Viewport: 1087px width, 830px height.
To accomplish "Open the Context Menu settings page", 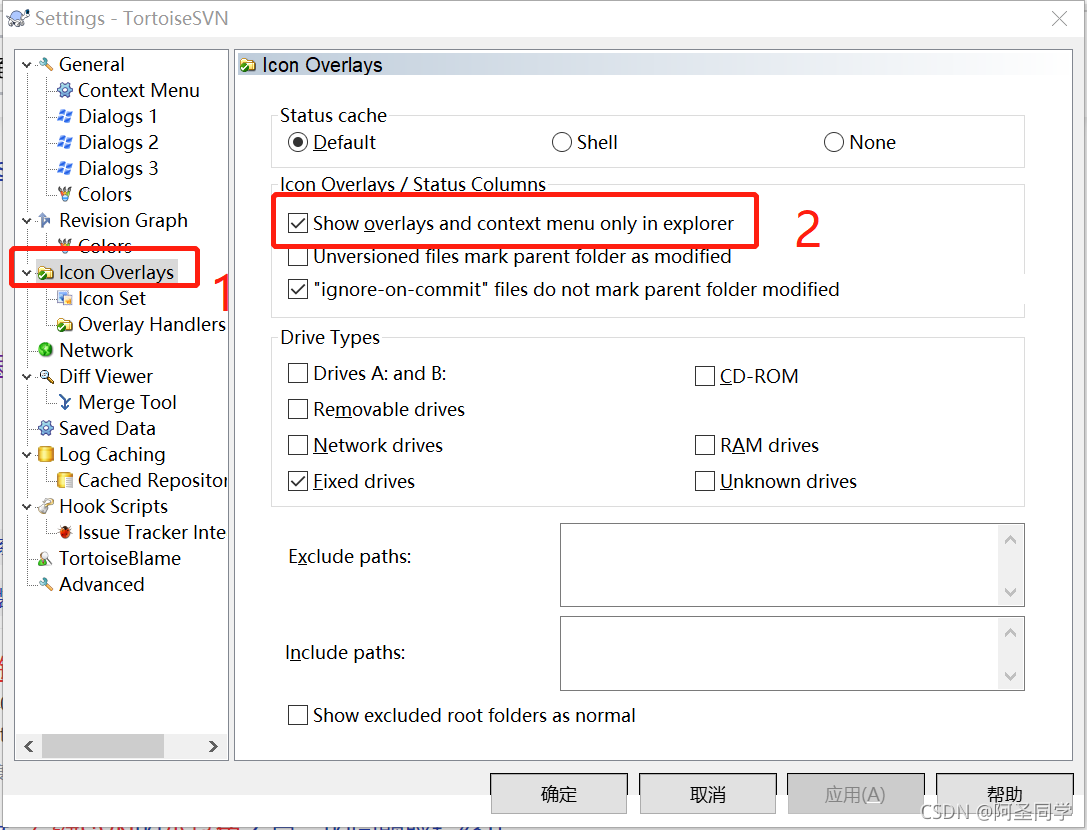I will (139, 90).
